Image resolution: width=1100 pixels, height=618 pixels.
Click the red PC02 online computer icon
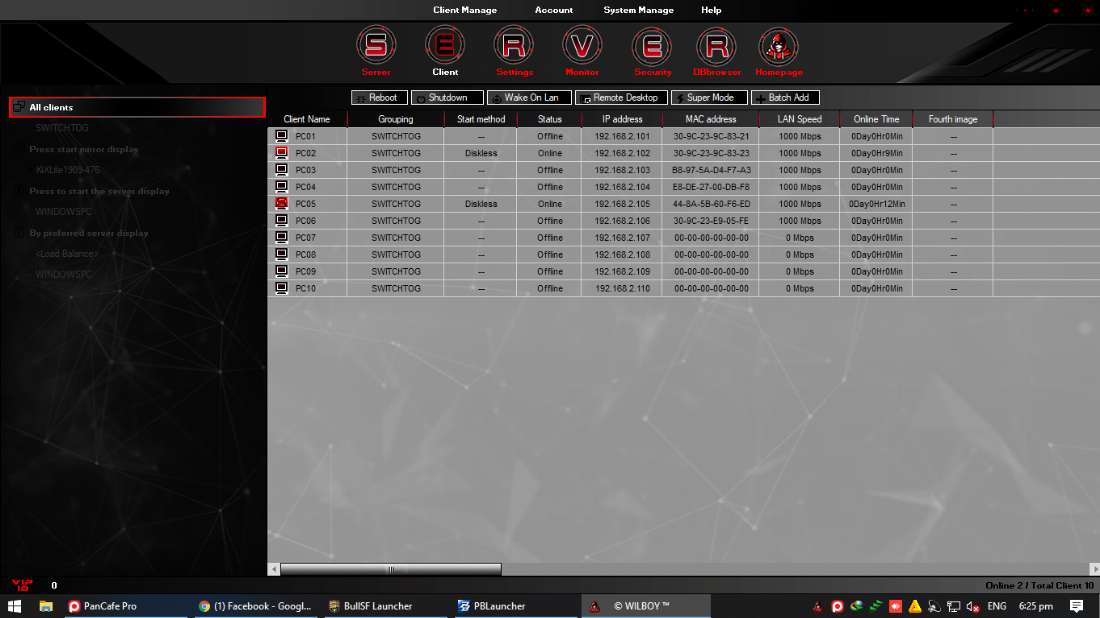281,152
